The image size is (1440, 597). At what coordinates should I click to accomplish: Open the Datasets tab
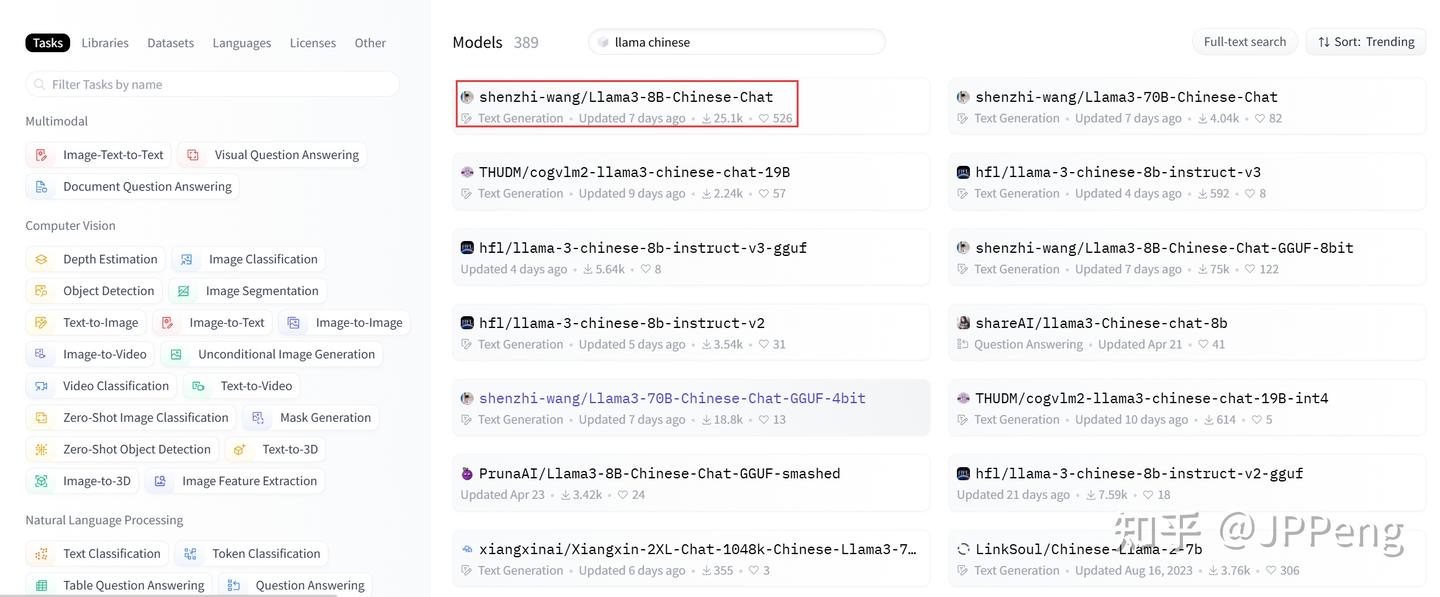pyautogui.click(x=171, y=43)
